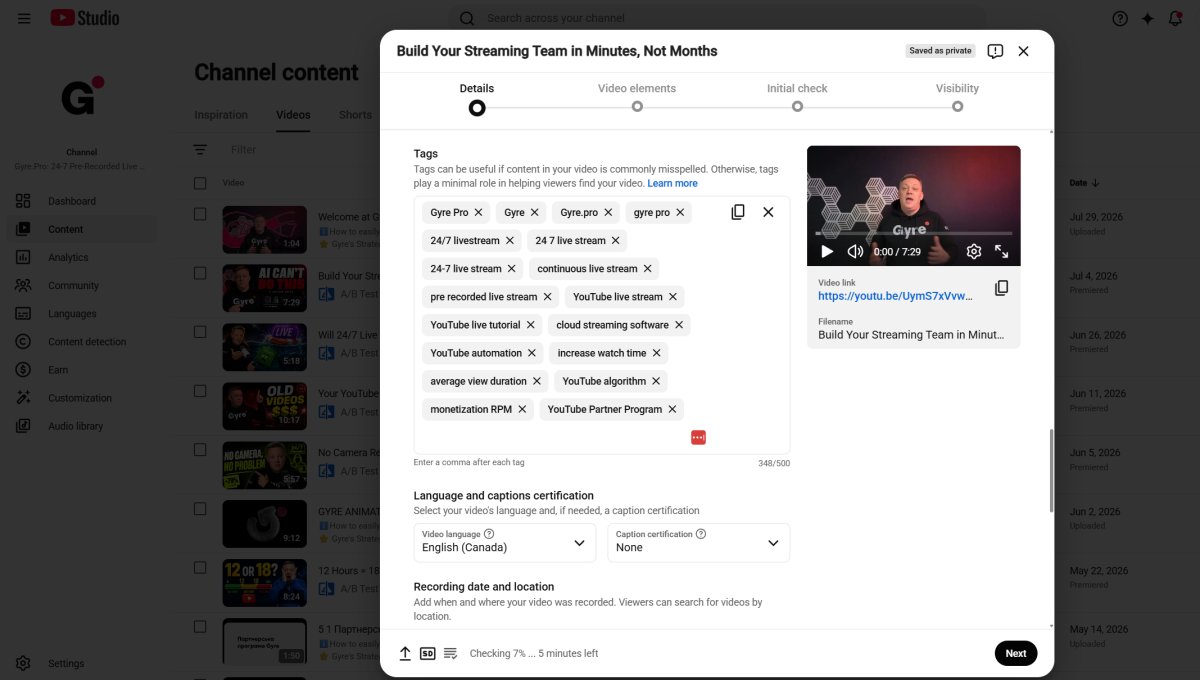Open the Caption certification dropdown
1200x680 pixels.
tap(699, 542)
